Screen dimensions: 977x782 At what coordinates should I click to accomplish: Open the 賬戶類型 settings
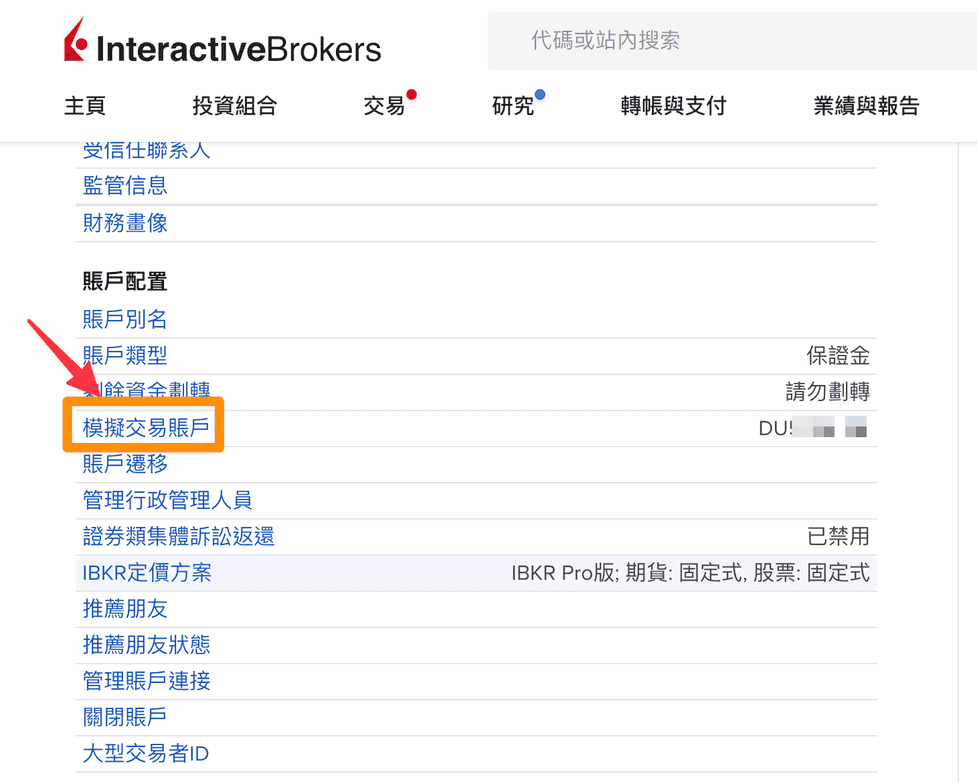point(124,355)
